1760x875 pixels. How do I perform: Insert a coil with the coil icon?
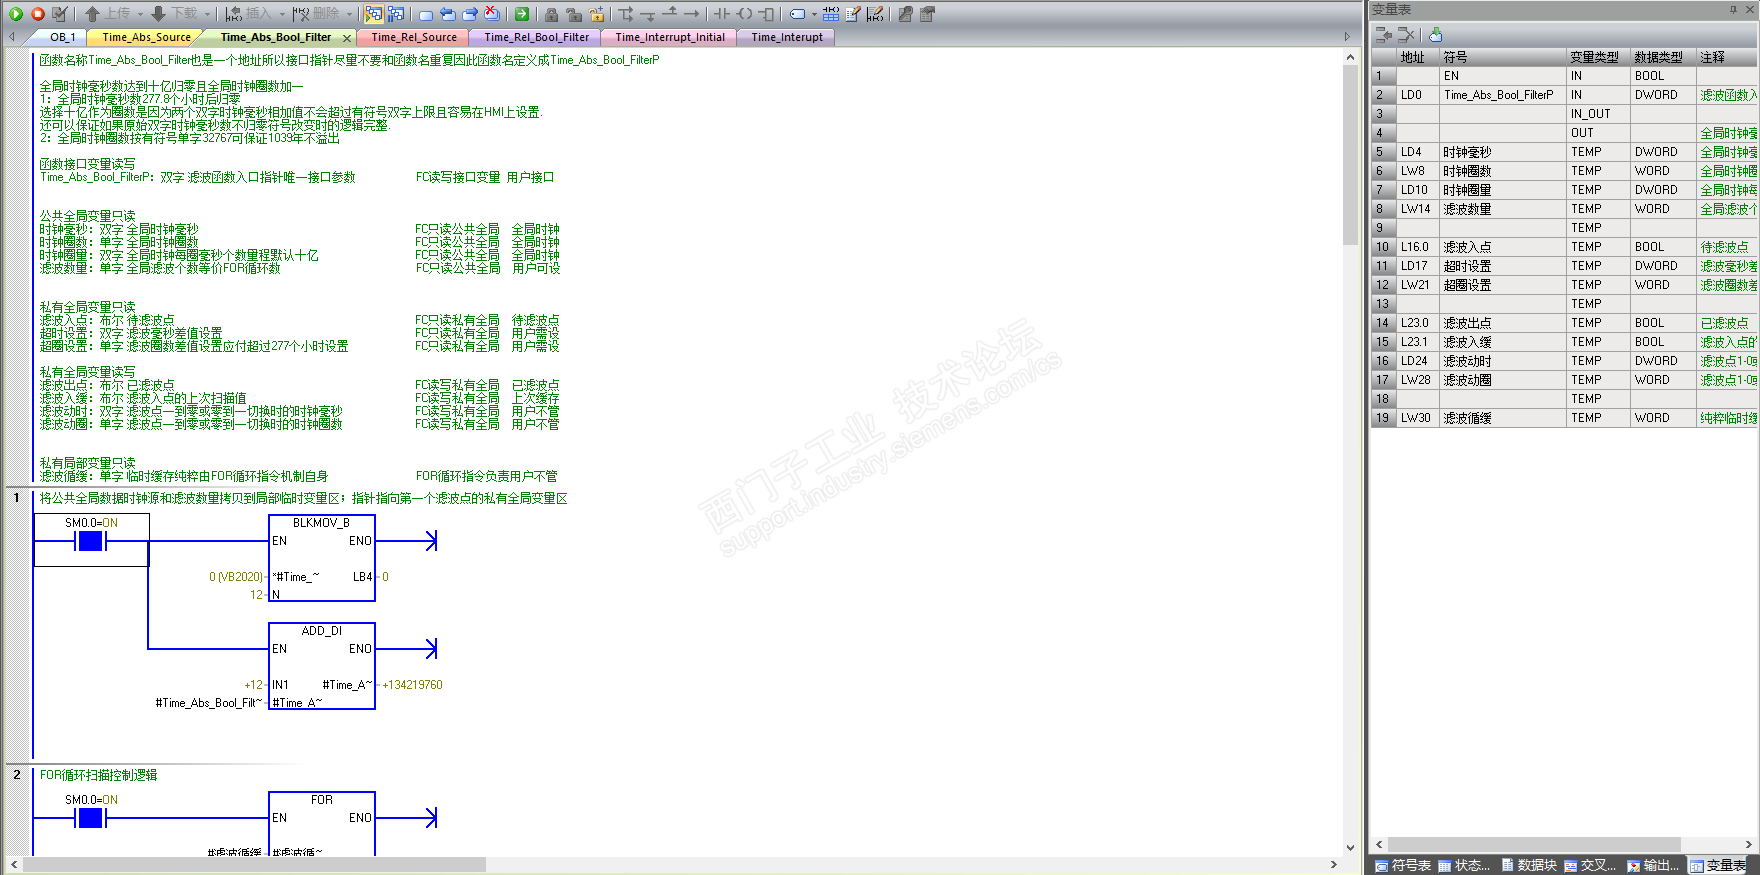744,14
